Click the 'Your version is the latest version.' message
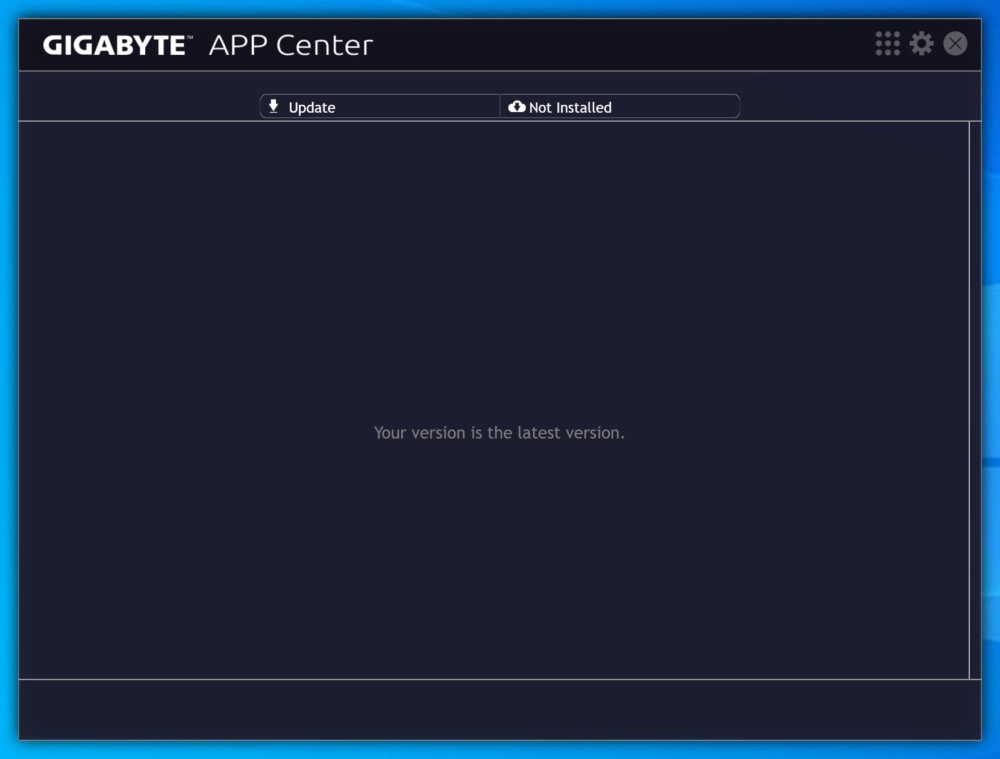Screen dimensions: 1000x759 (x=499, y=432)
